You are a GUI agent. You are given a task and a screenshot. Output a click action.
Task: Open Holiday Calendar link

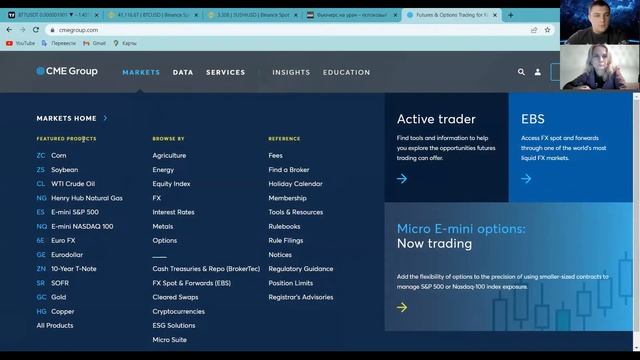coord(296,184)
